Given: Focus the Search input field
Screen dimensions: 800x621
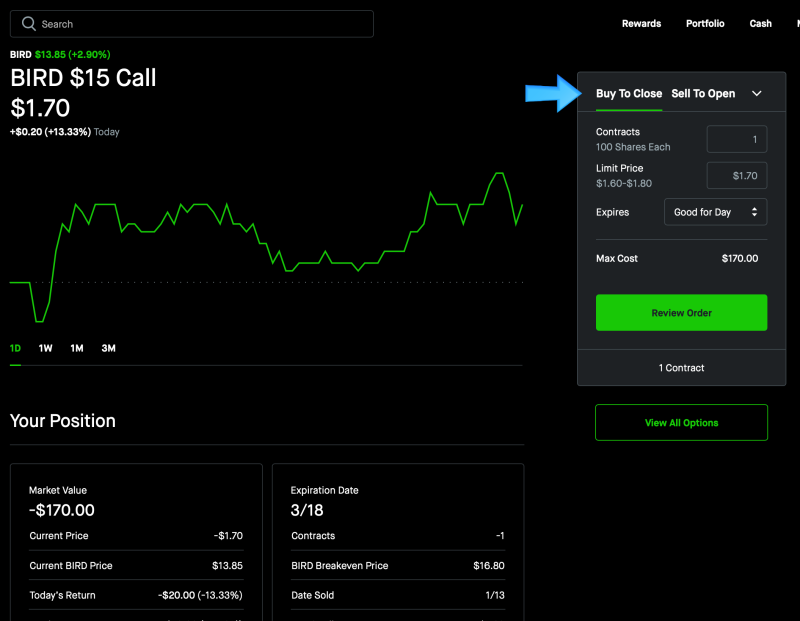Looking at the screenshot, I should [x=192, y=24].
